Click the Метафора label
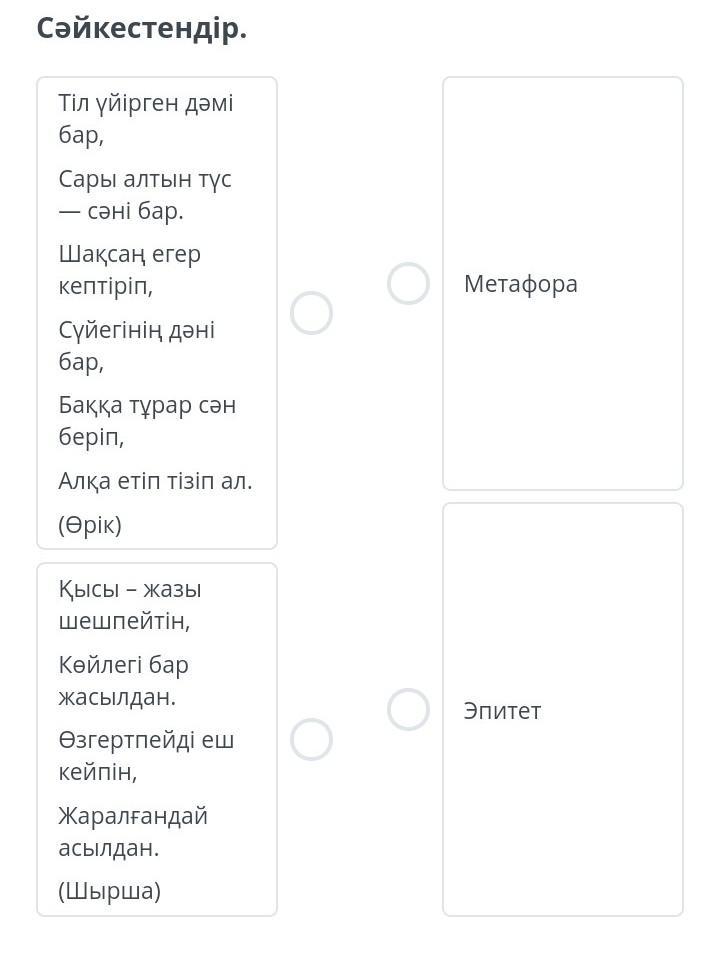 tap(521, 284)
